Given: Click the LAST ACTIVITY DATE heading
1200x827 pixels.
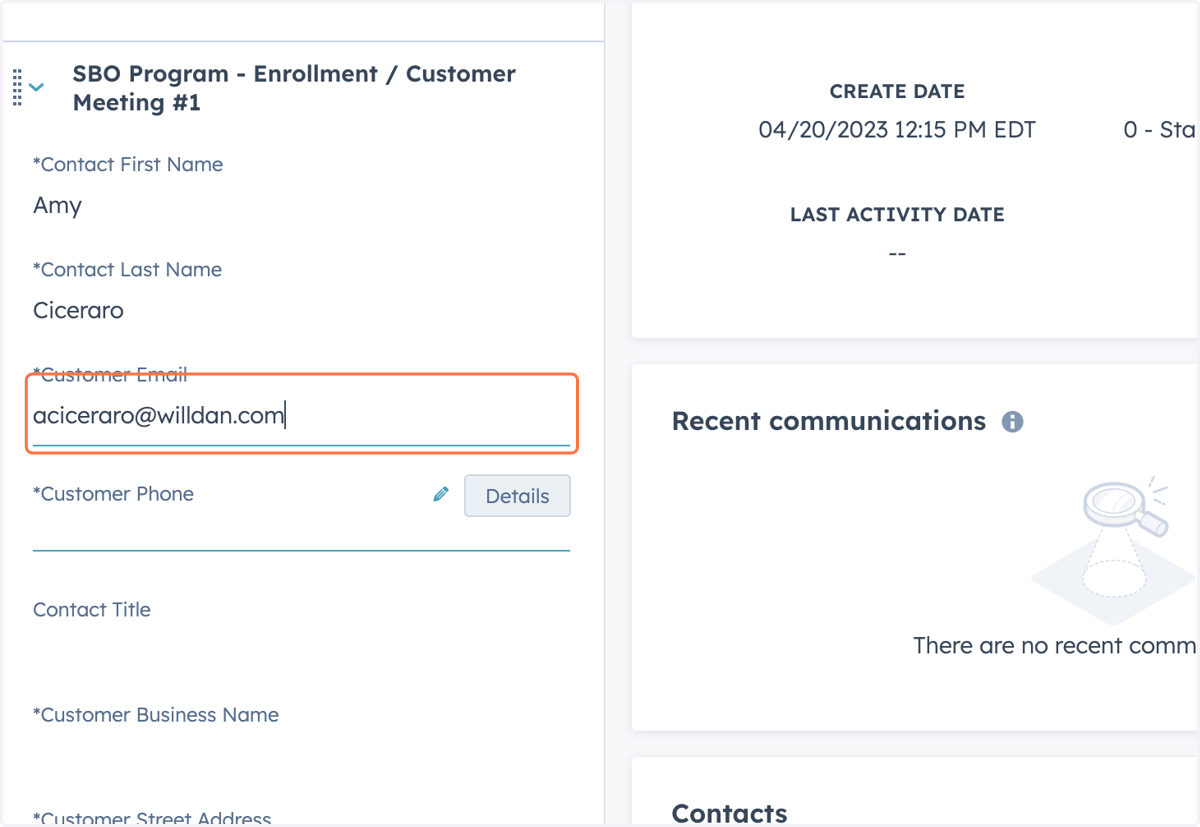Looking at the screenshot, I should click(897, 215).
